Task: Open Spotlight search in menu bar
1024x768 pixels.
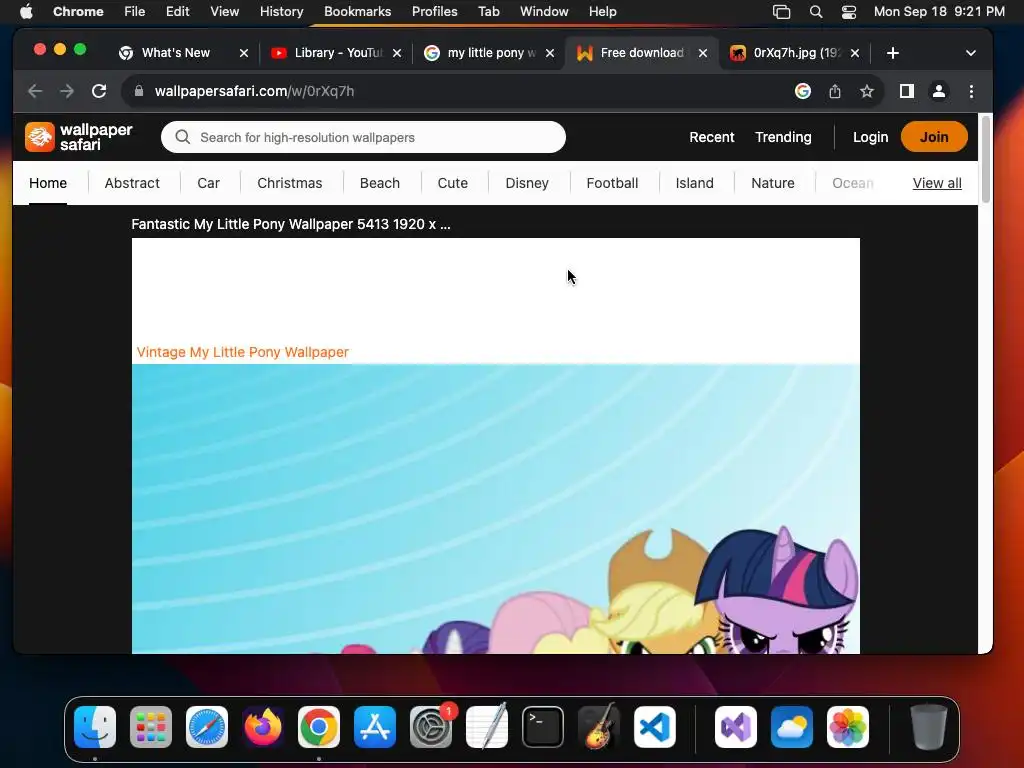Action: coord(816,12)
